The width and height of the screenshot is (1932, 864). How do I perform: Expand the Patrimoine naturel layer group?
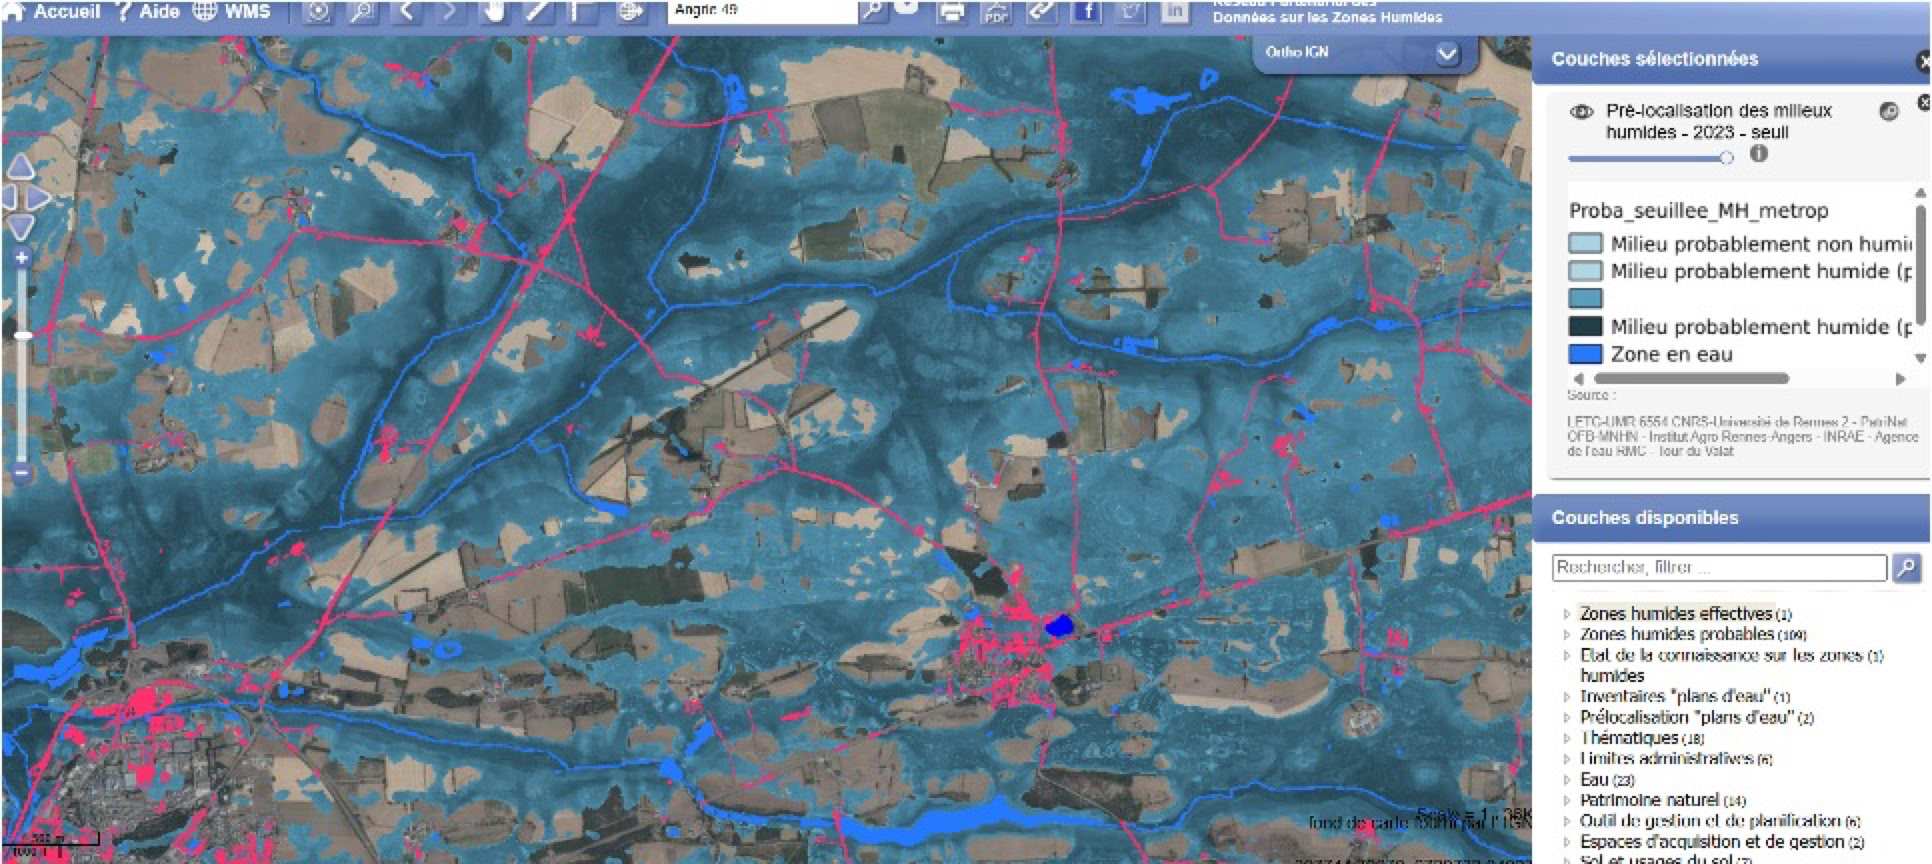pyautogui.click(x=1567, y=800)
